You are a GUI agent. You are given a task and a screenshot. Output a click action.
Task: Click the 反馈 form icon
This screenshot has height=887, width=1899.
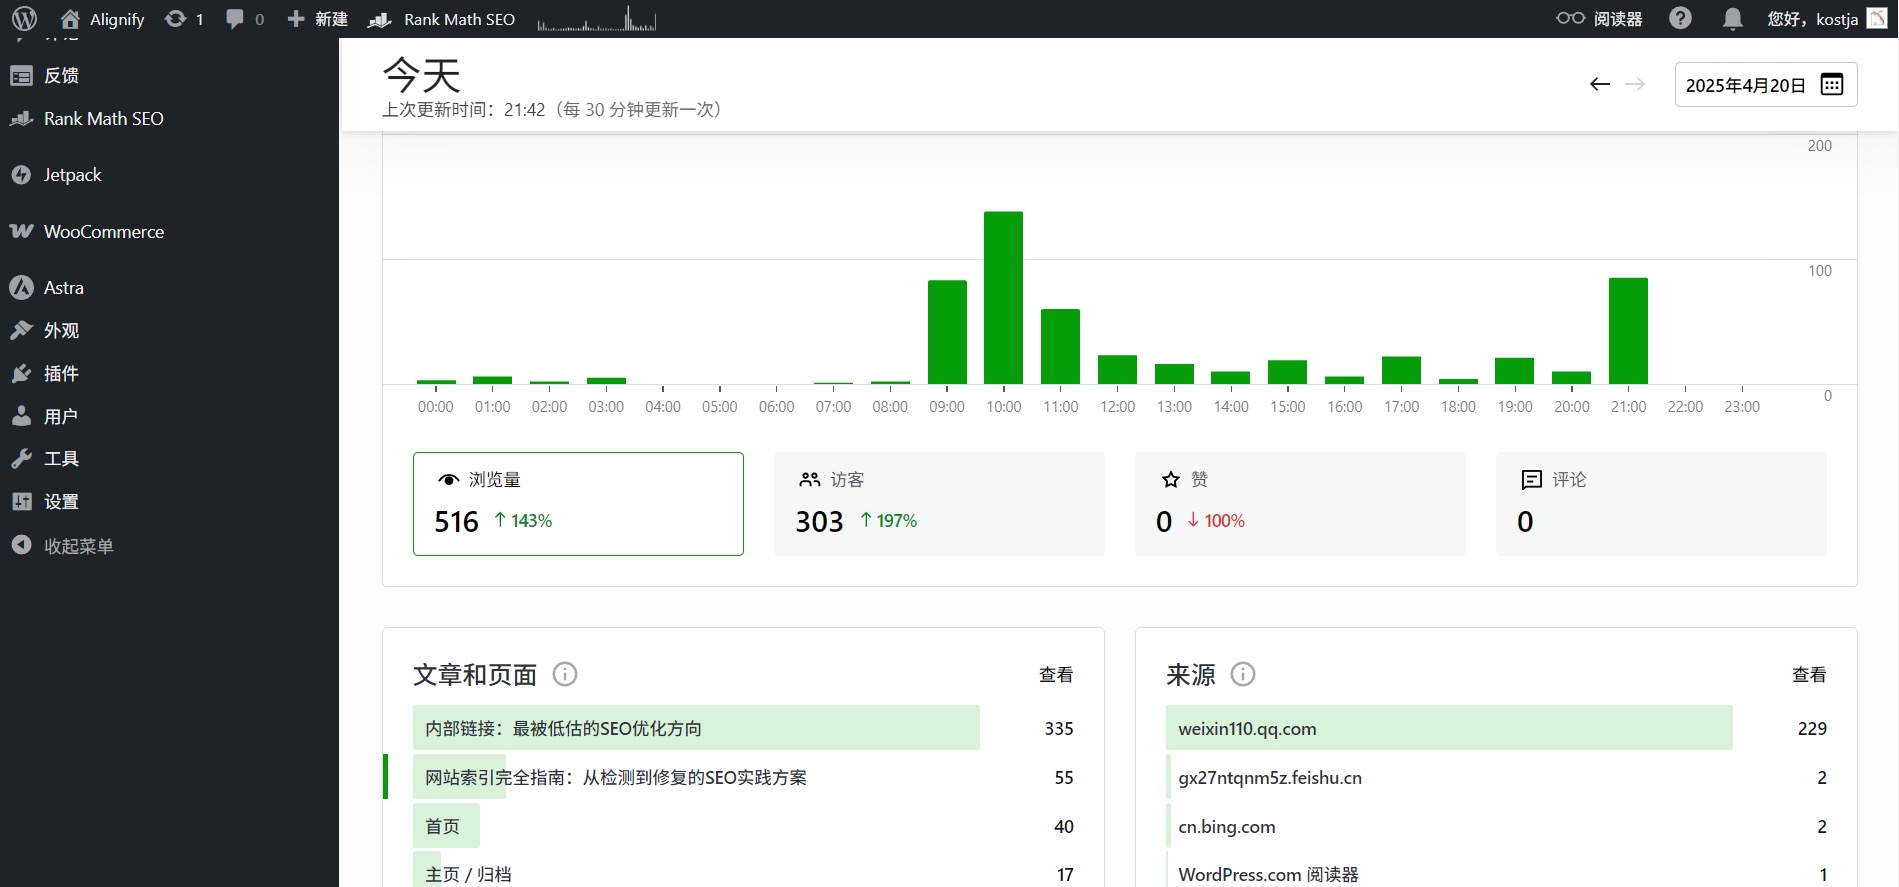(x=21, y=75)
